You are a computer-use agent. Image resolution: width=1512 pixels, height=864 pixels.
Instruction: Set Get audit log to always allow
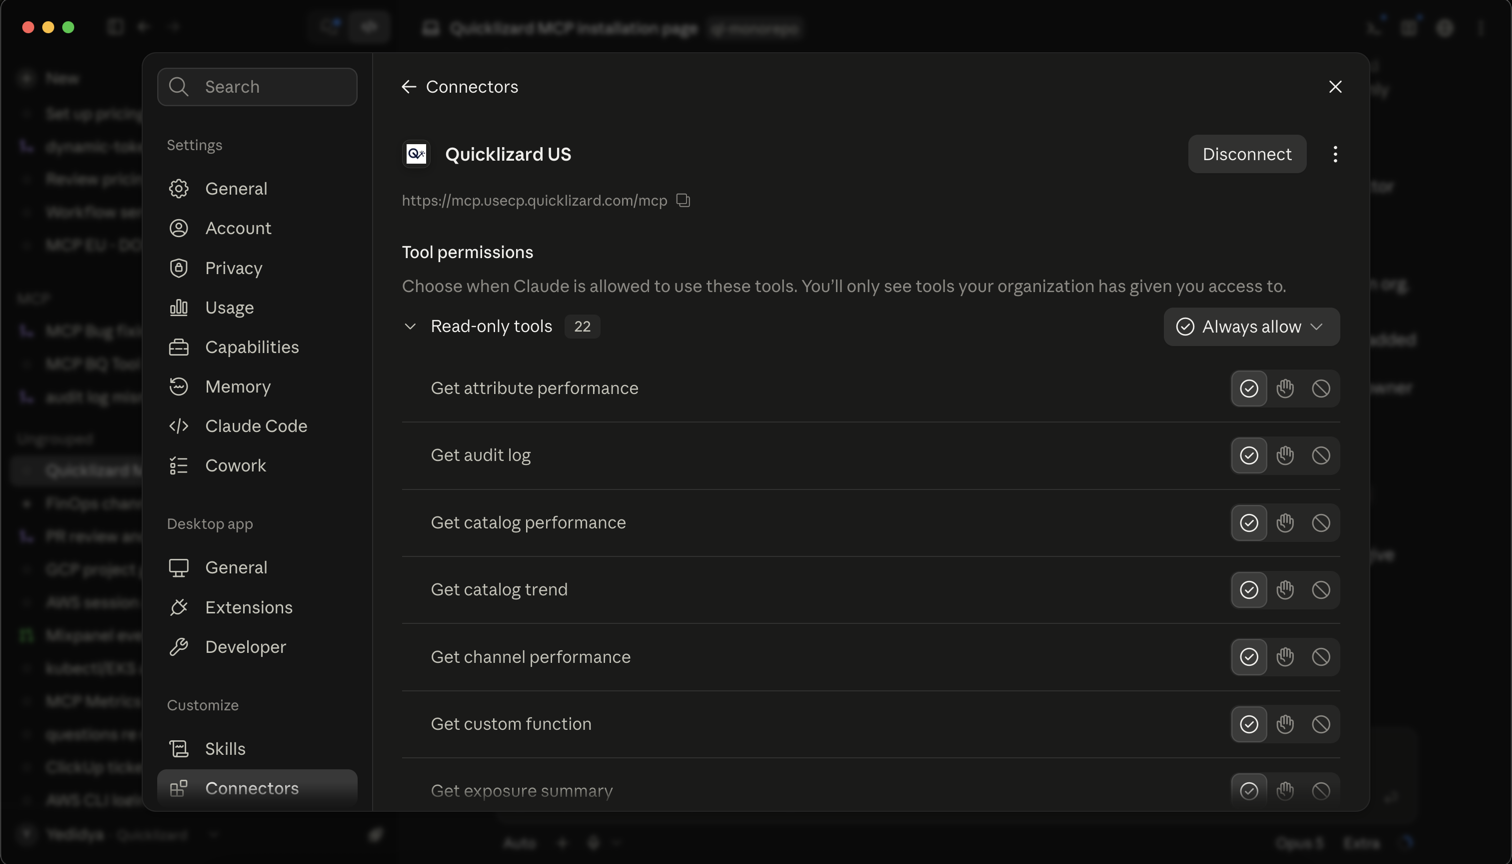[x=1249, y=455]
